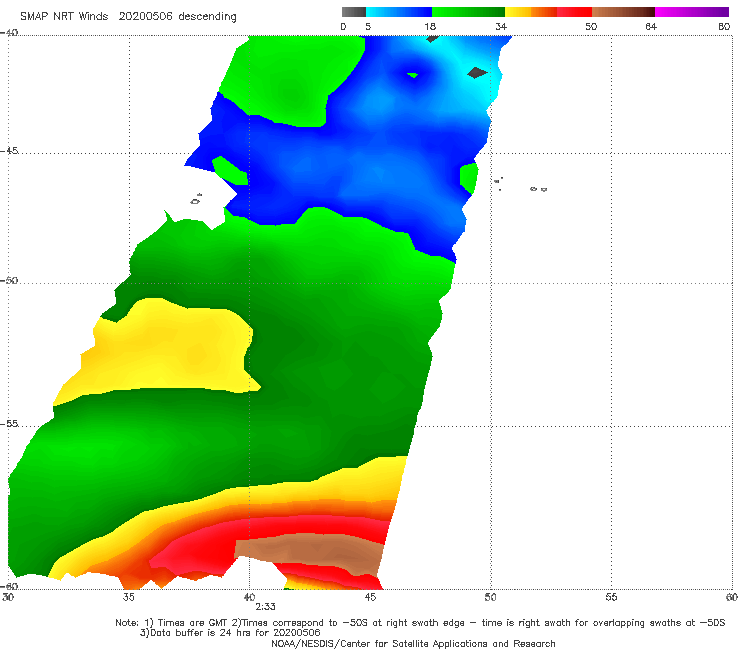Click the longitude axis label "35"
The image size is (740, 650).
[128, 597]
